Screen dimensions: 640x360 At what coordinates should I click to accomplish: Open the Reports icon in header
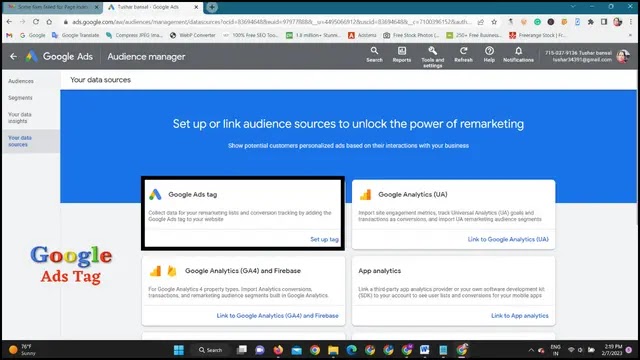(x=402, y=55)
